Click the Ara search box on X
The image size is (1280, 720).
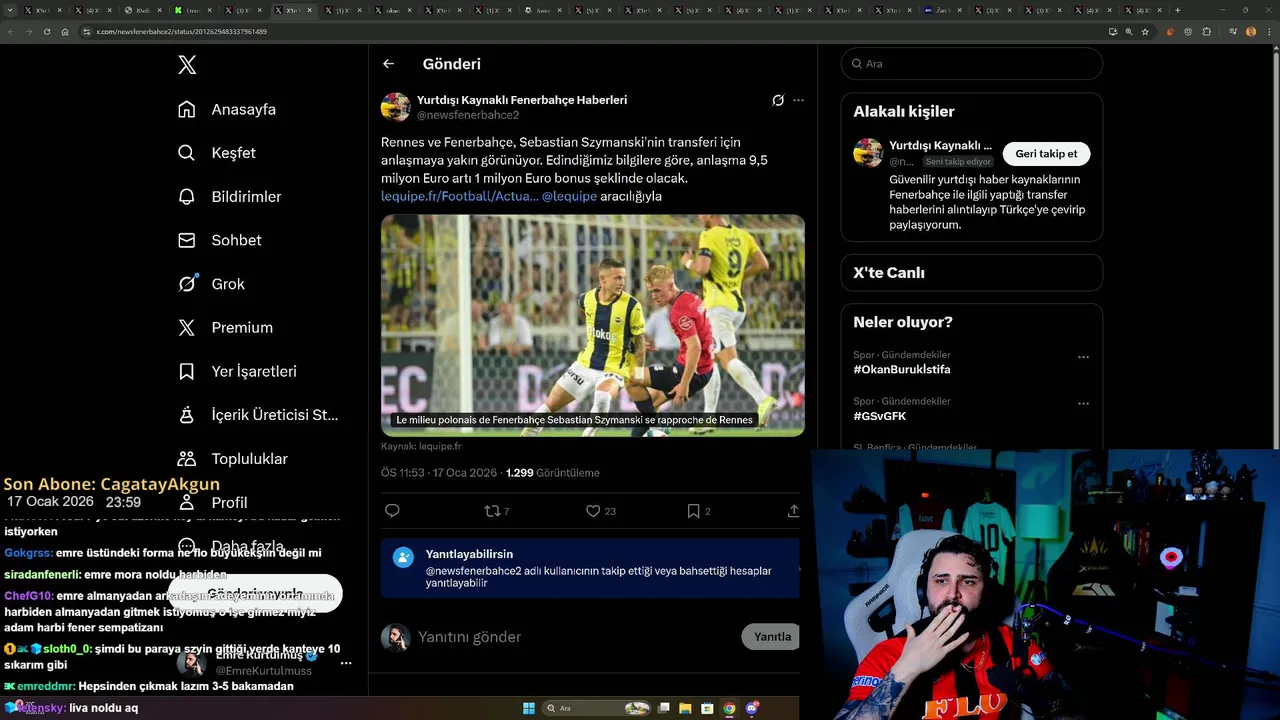(972, 64)
